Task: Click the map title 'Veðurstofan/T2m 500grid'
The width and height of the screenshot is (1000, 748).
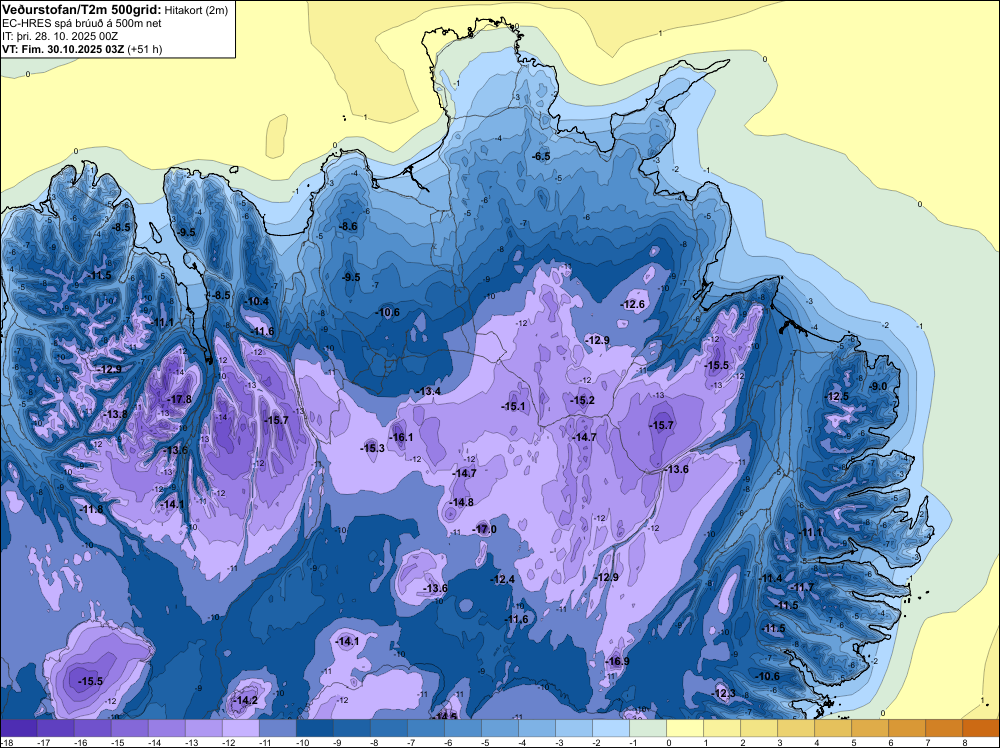Action: tap(80, 10)
